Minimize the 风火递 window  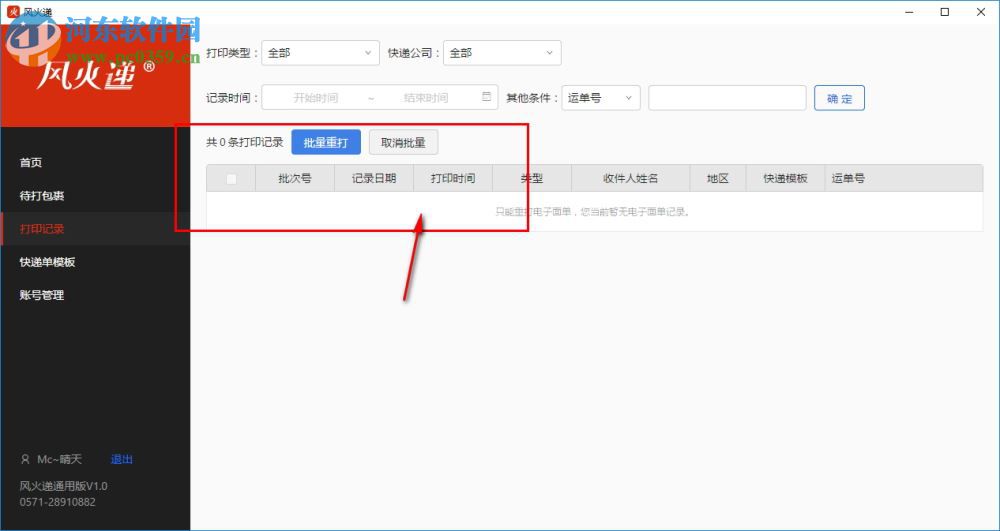(910, 11)
